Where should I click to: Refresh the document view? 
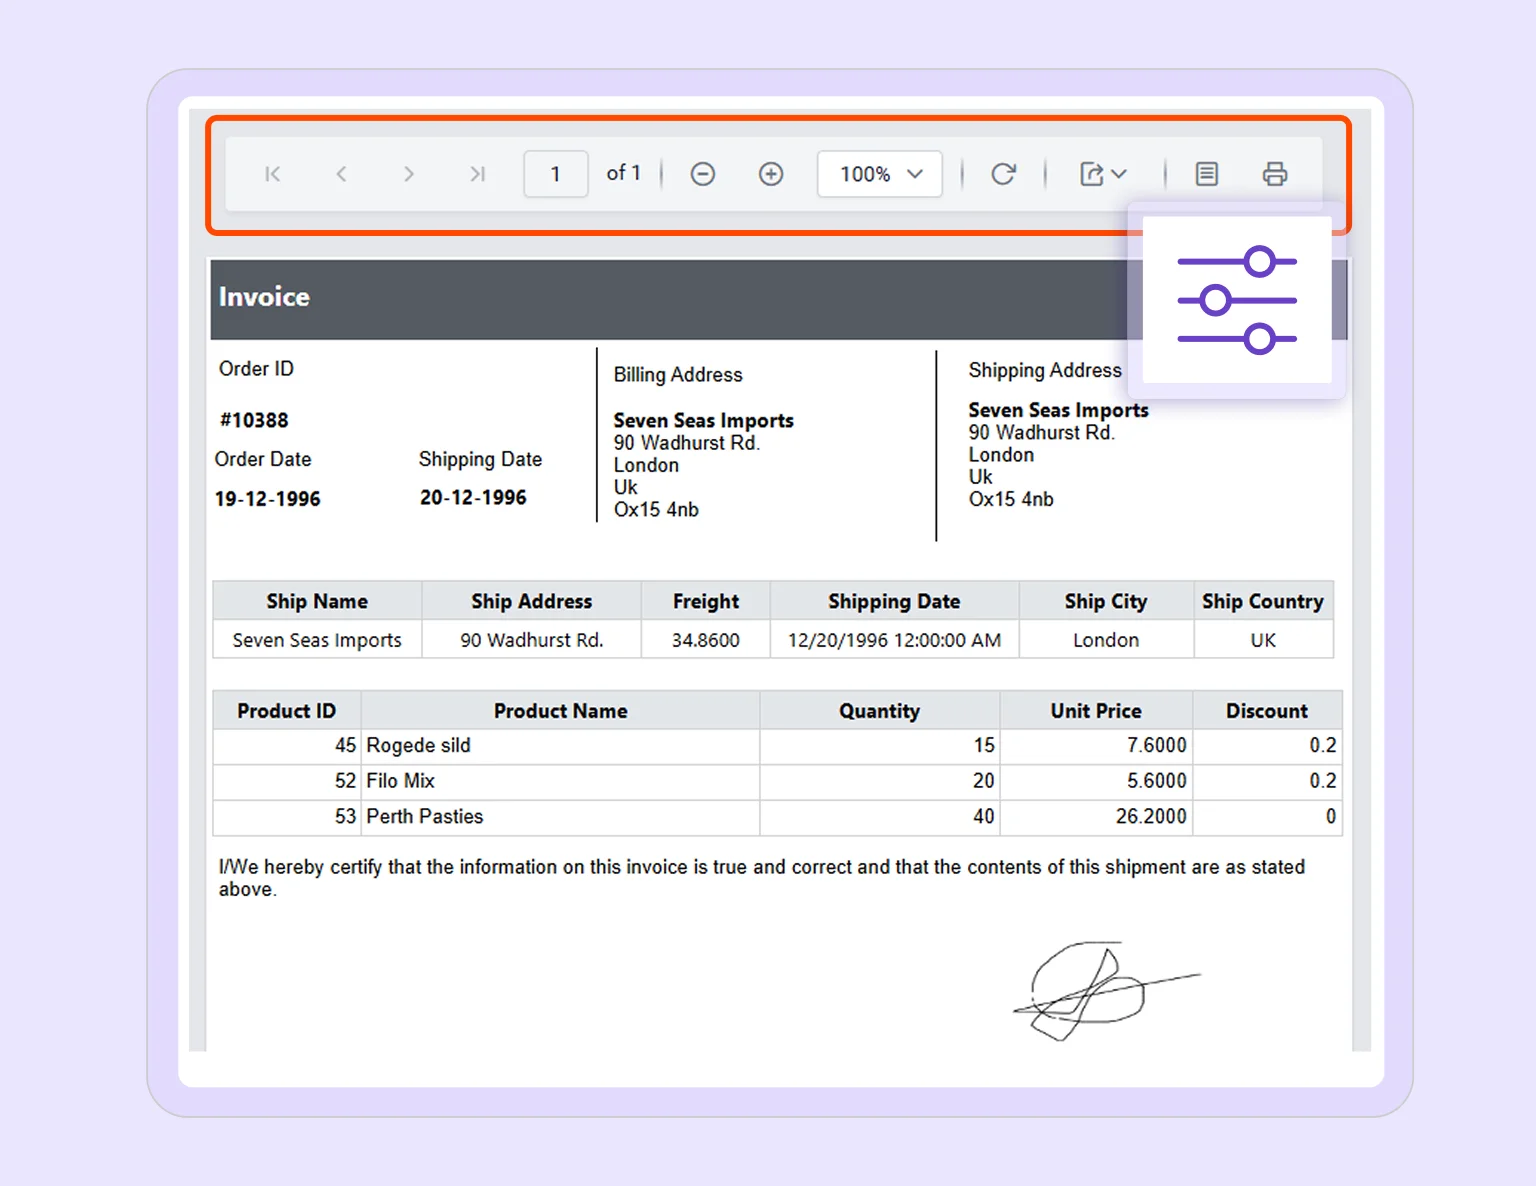(x=1004, y=173)
